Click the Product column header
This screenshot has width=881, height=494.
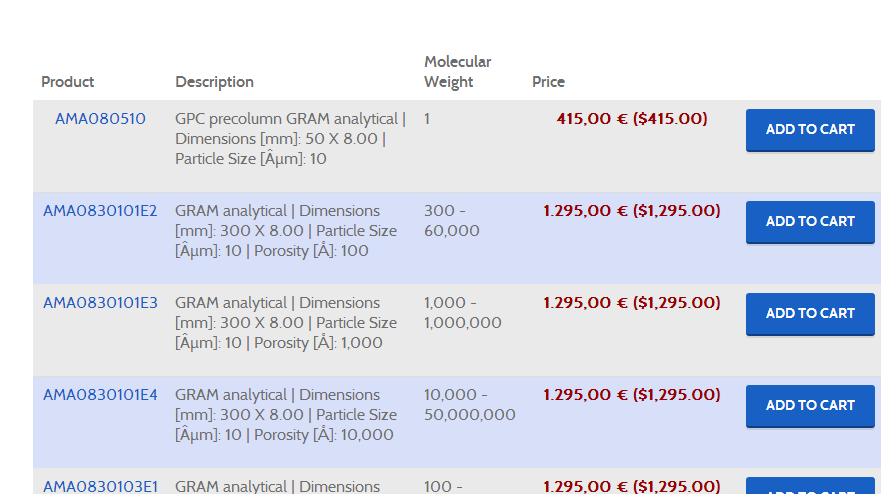pyautogui.click(x=68, y=82)
